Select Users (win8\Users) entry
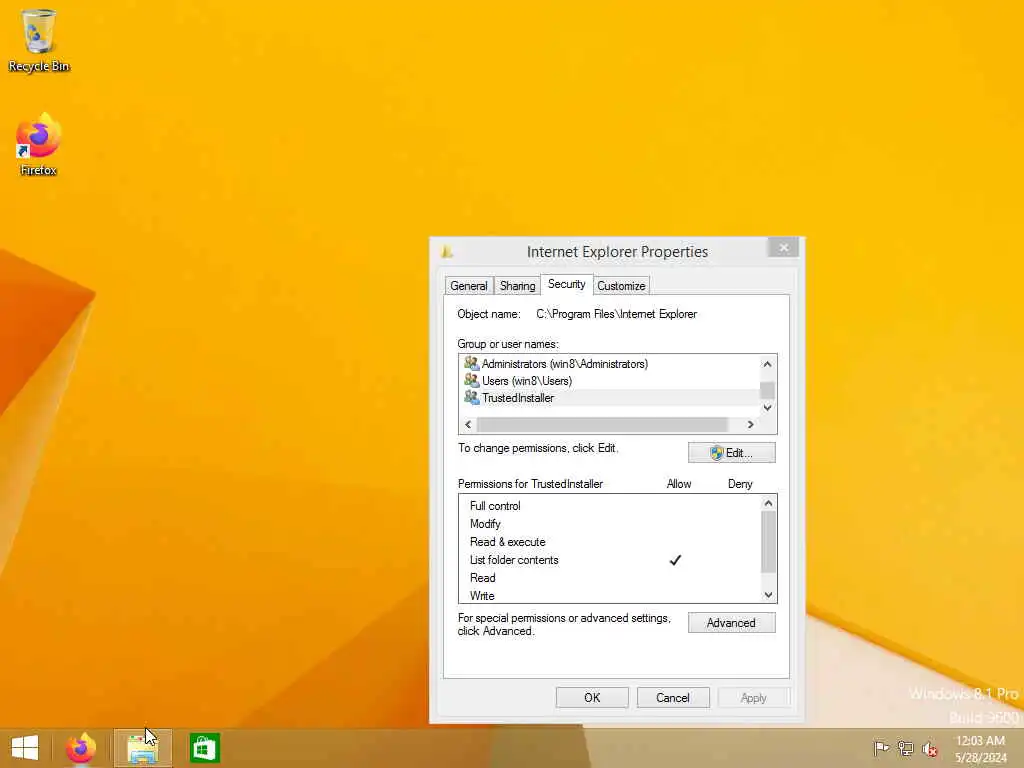The height and width of the screenshot is (768, 1024). pos(527,381)
